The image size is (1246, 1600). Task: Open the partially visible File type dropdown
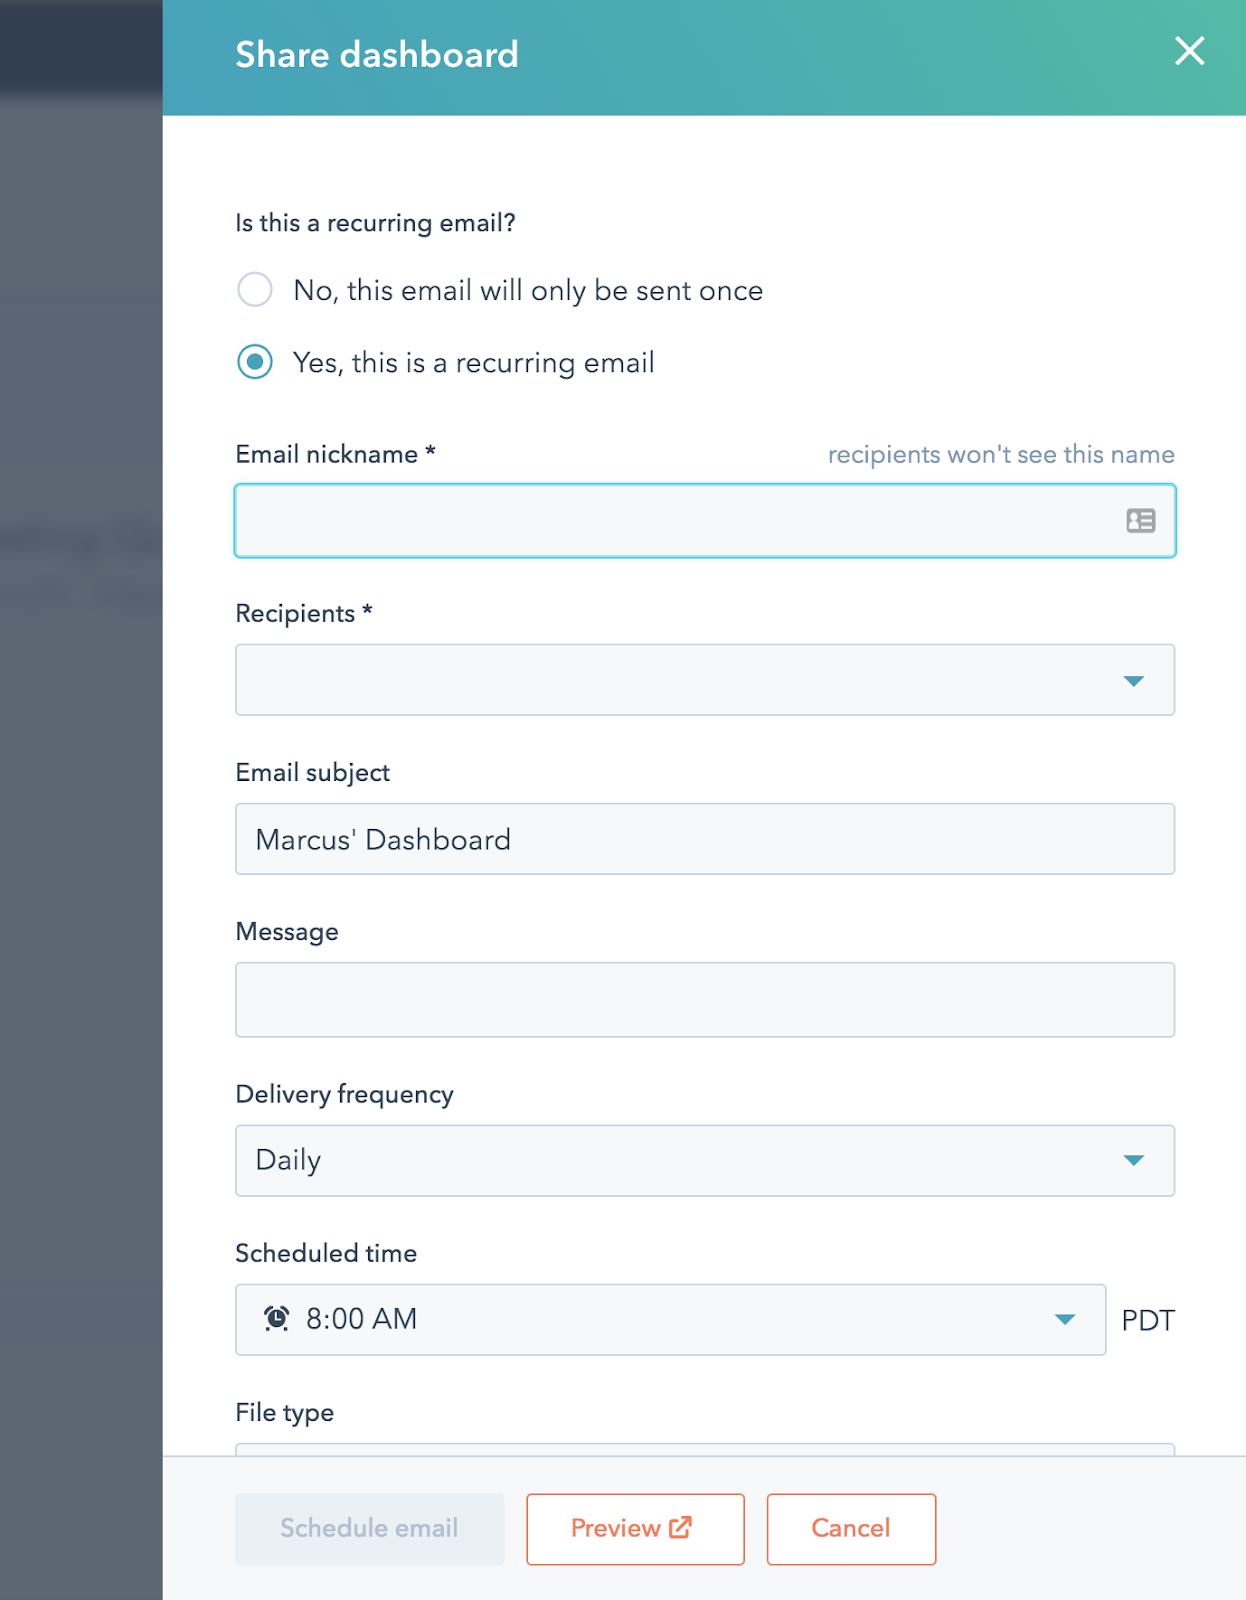tap(704, 1449)
